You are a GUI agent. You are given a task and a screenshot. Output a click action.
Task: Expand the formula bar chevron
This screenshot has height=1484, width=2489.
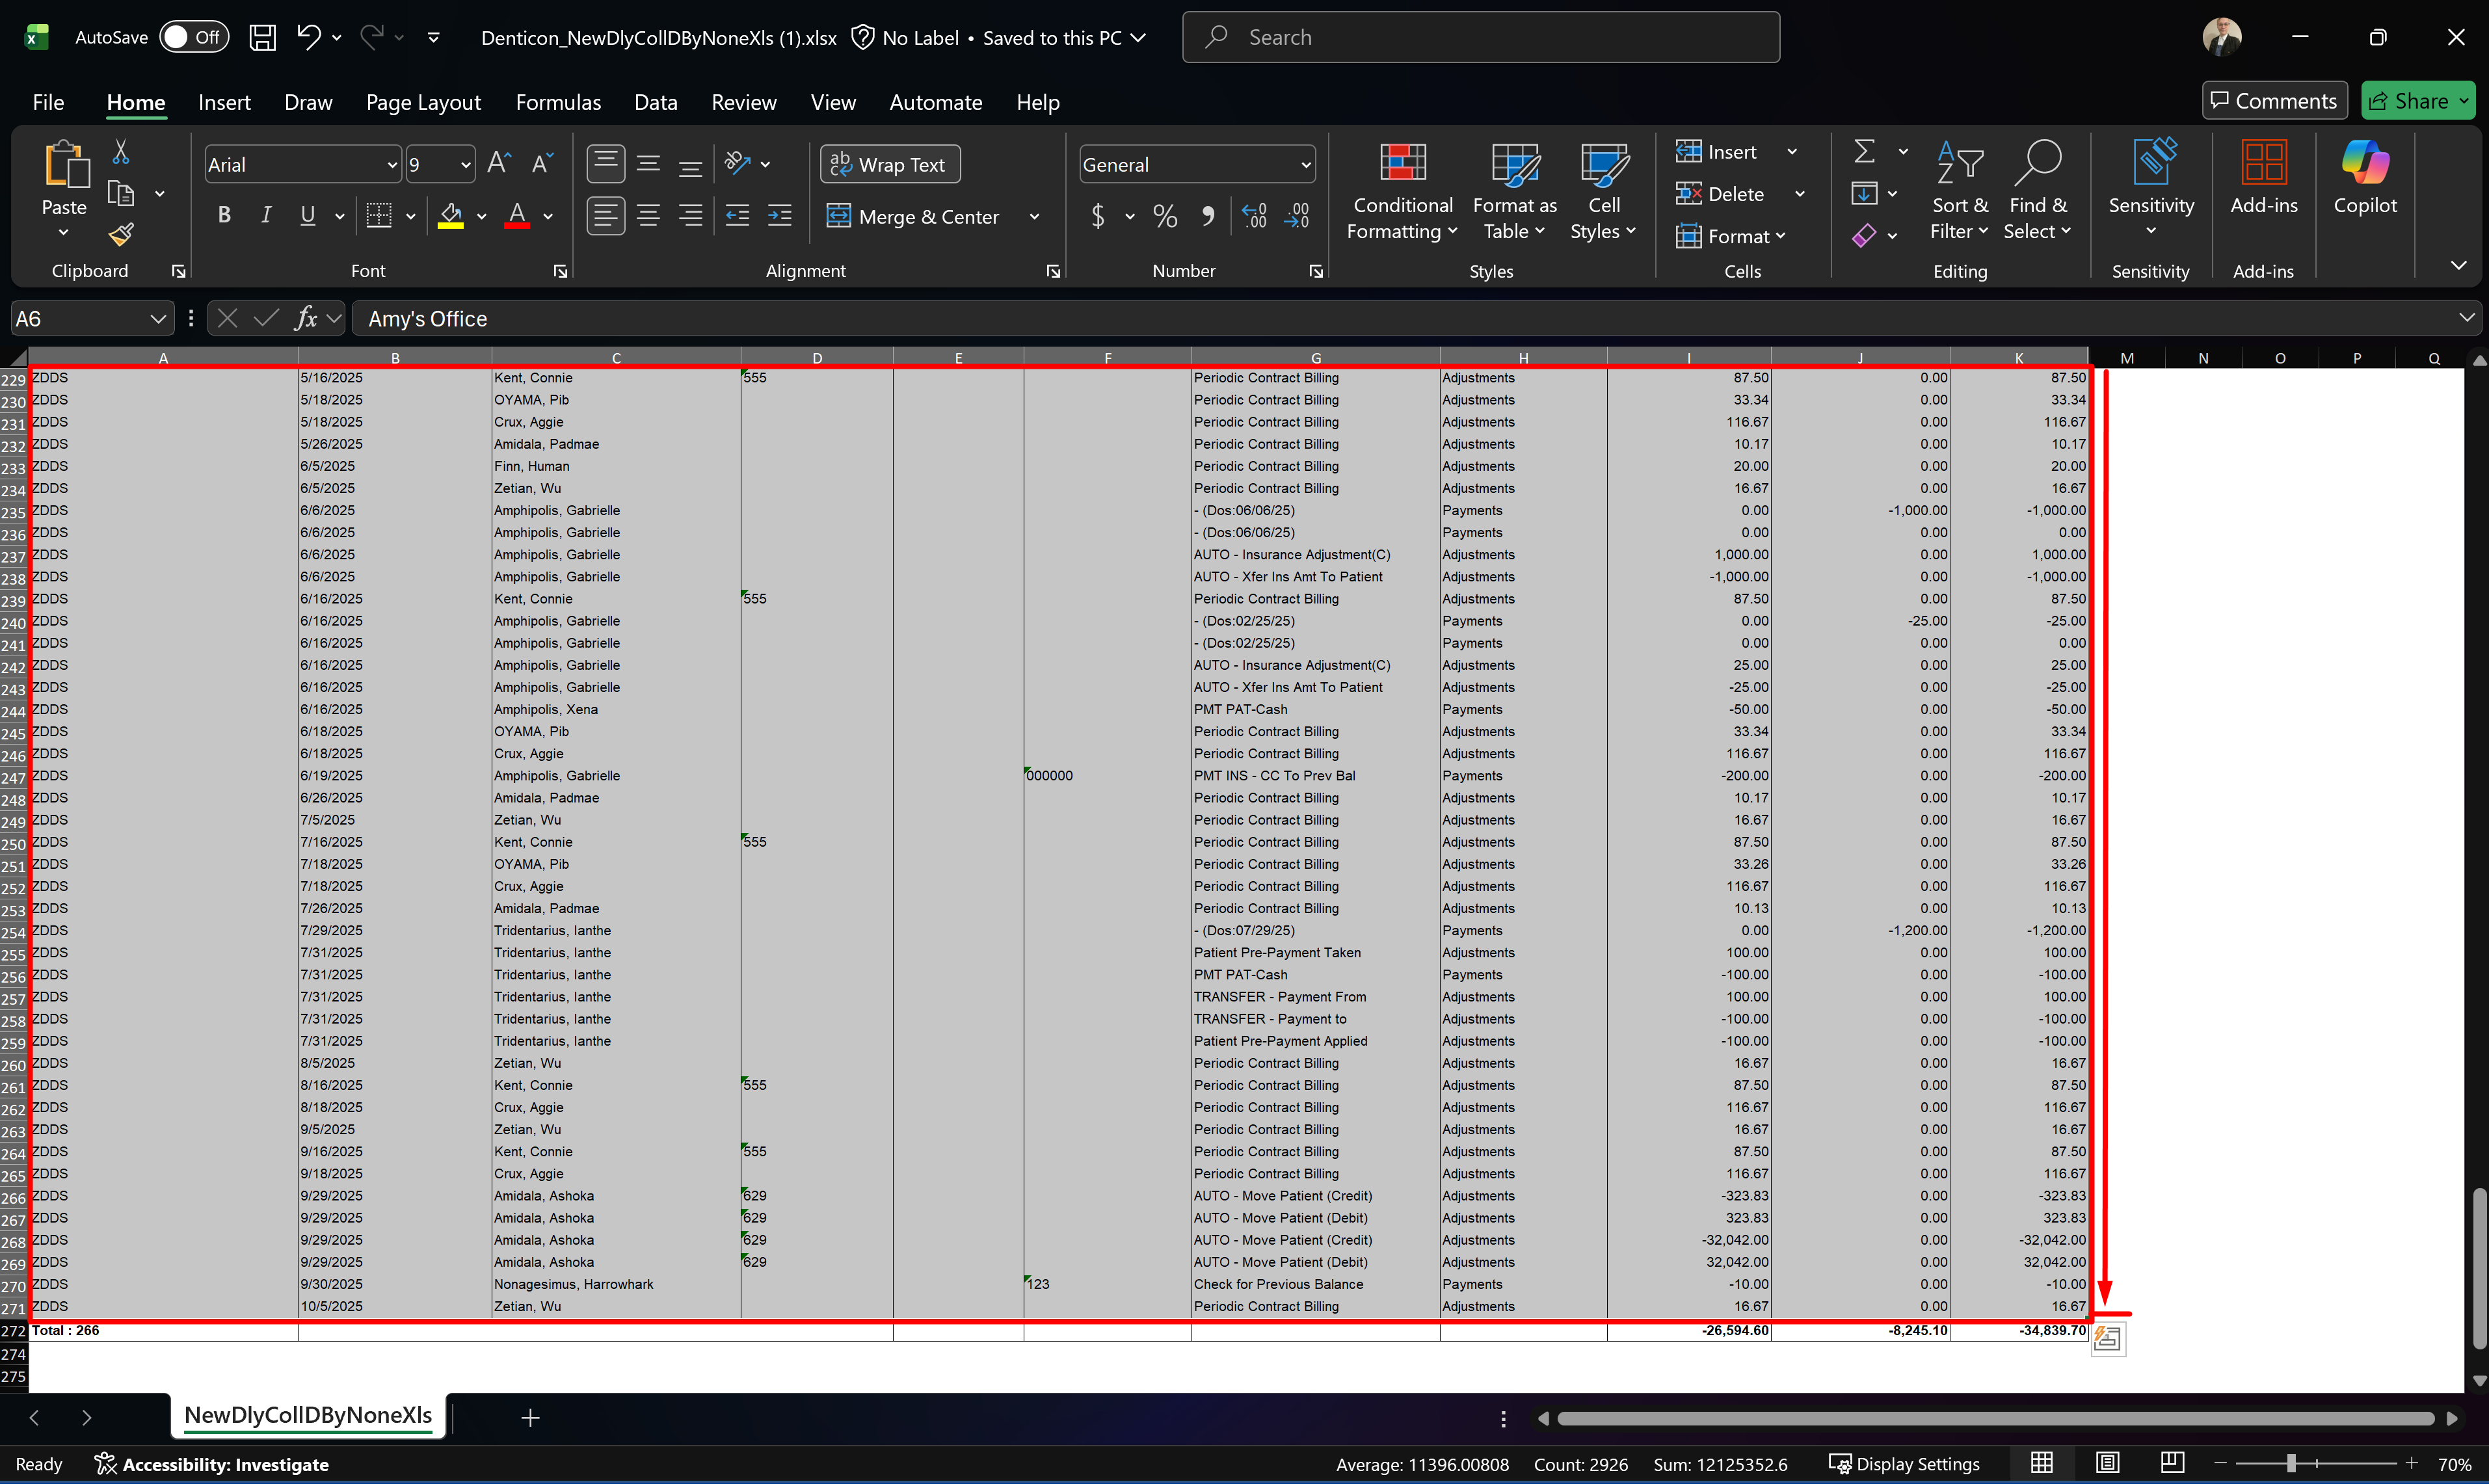[x=2466, y=318]
